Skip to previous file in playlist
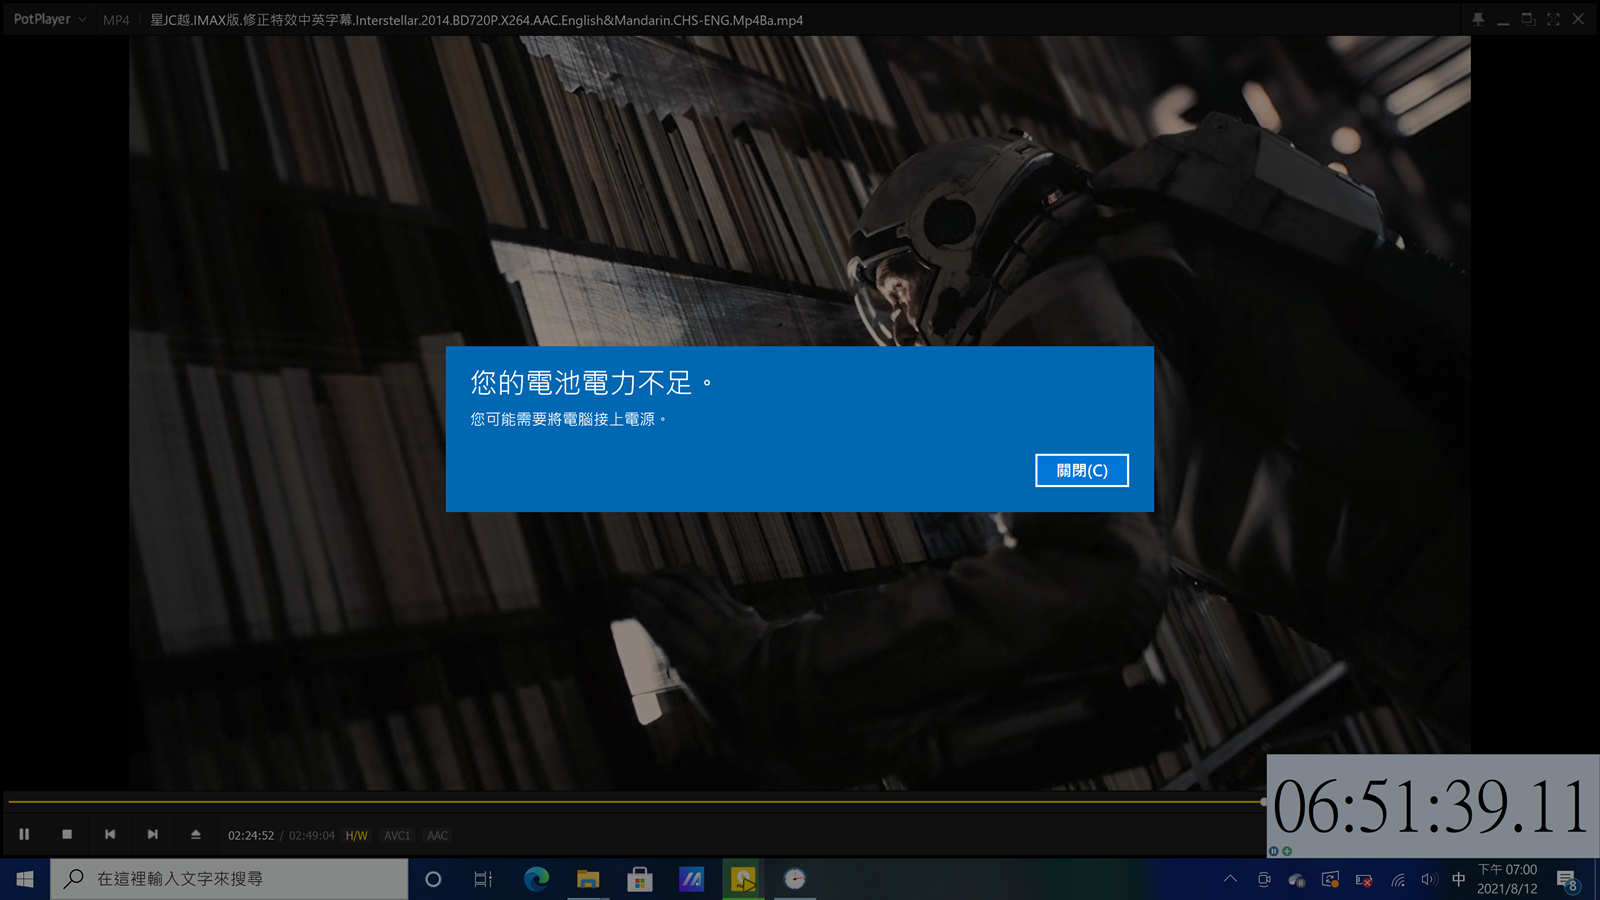Screen dimensions: 1600x900 point(110,834)
